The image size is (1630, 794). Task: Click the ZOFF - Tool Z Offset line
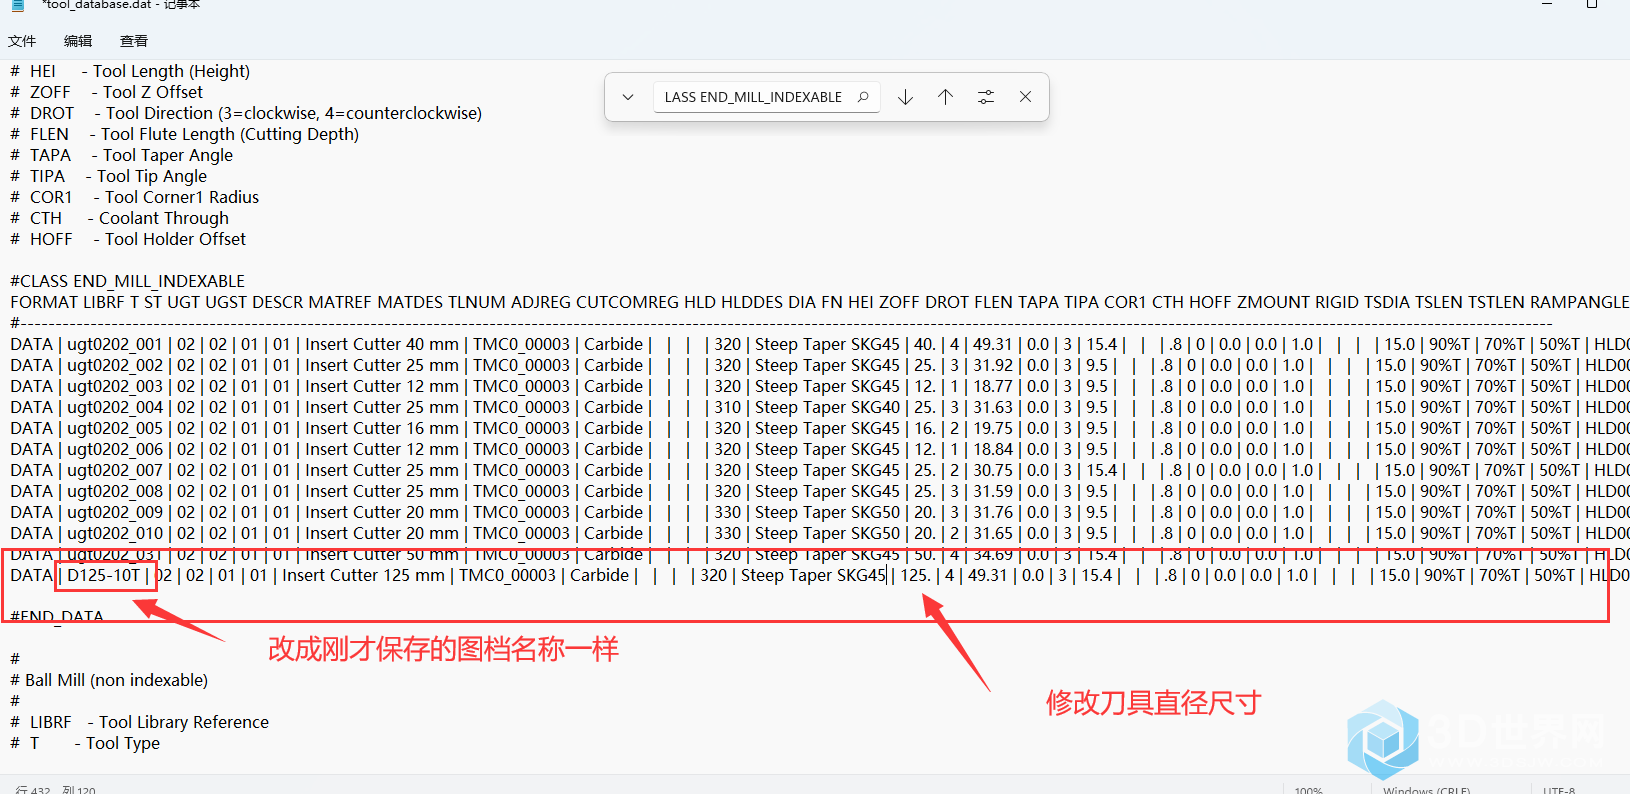(106, 92)
